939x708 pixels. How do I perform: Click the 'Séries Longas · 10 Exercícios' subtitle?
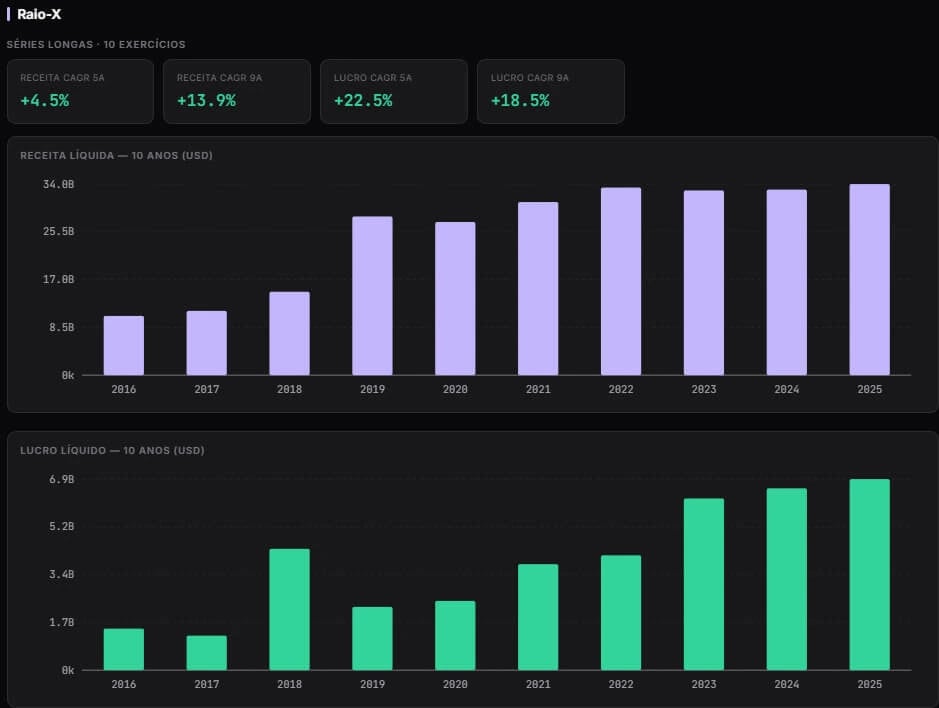click(x=96, y=44)
